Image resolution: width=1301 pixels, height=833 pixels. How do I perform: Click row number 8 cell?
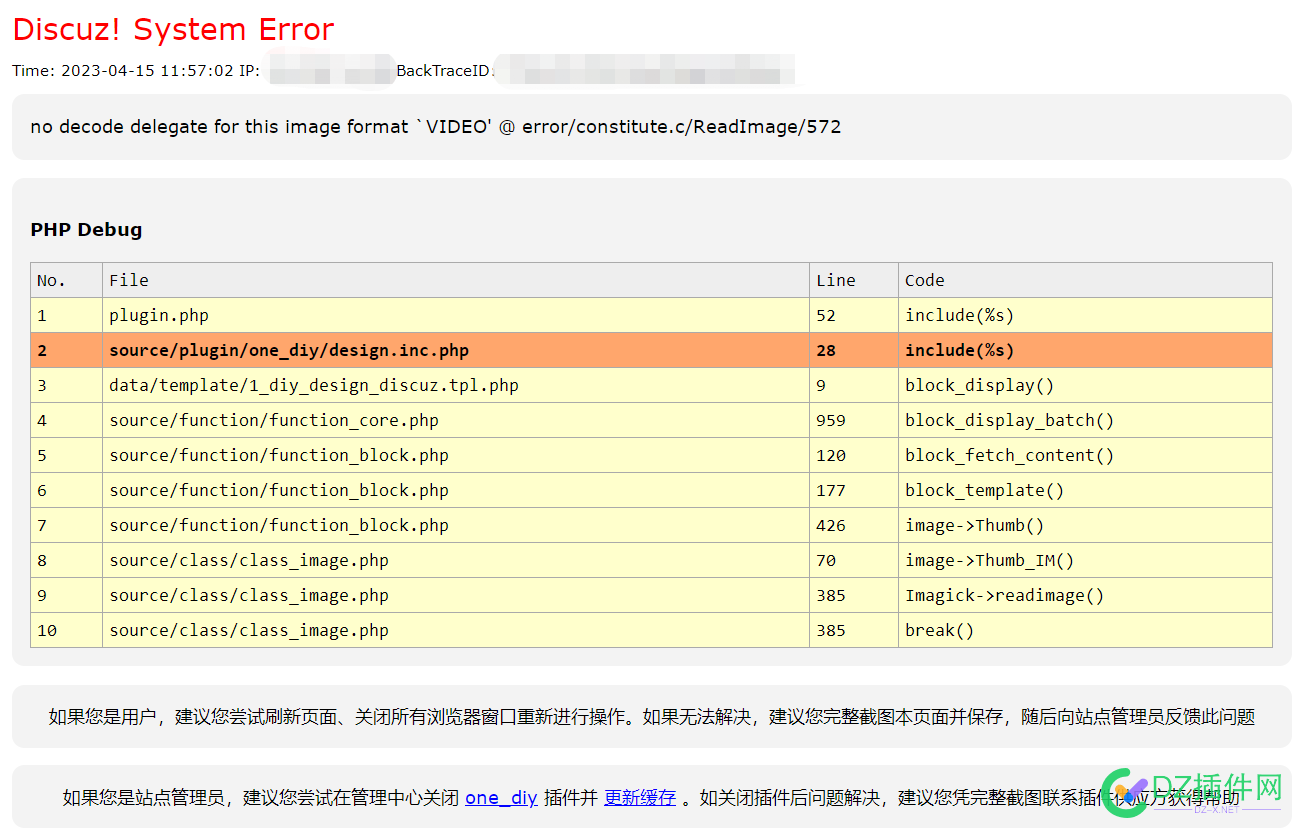click(66, 560)
